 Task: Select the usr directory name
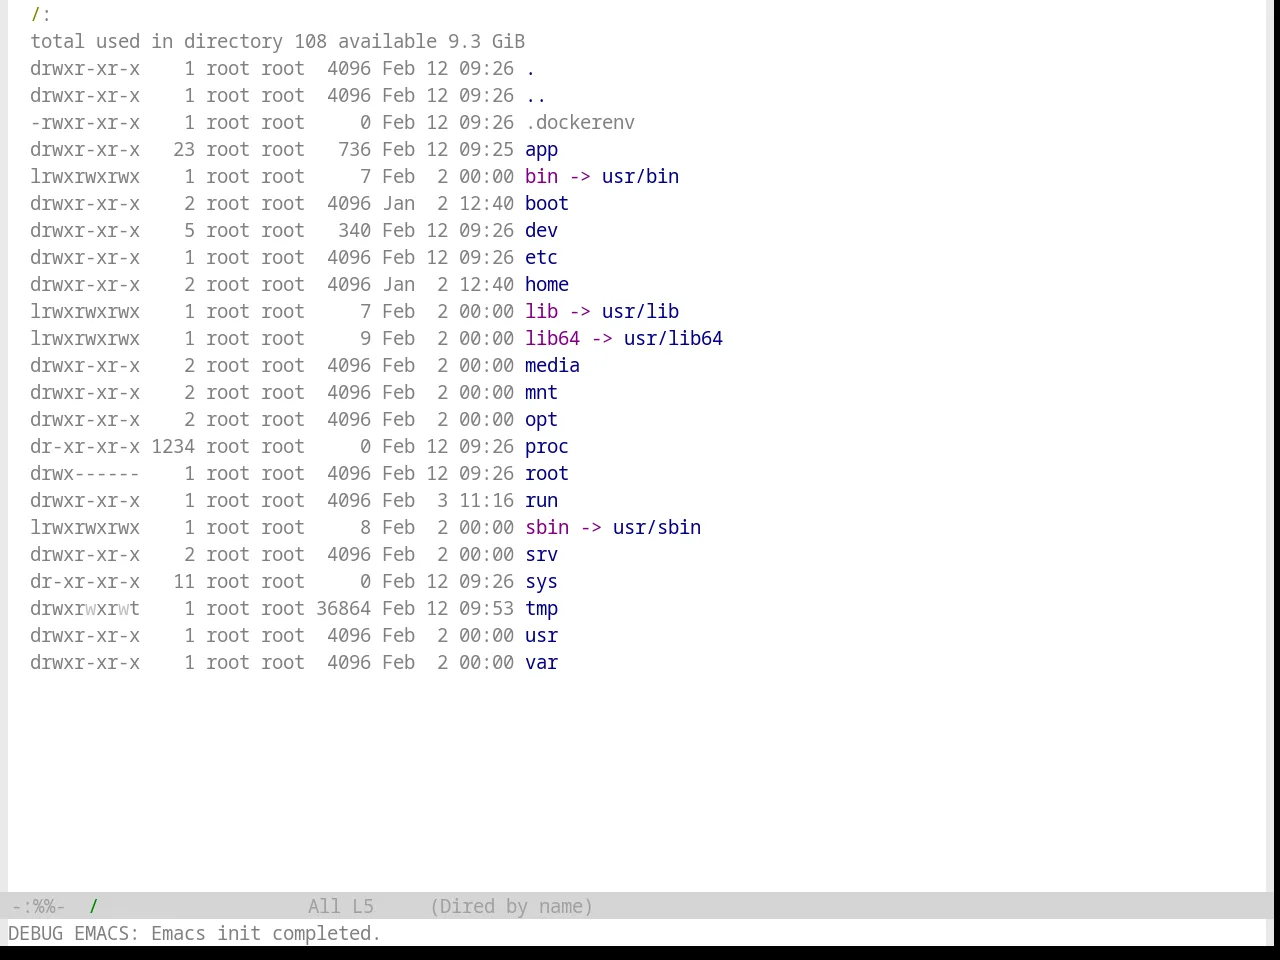[541, 636]
